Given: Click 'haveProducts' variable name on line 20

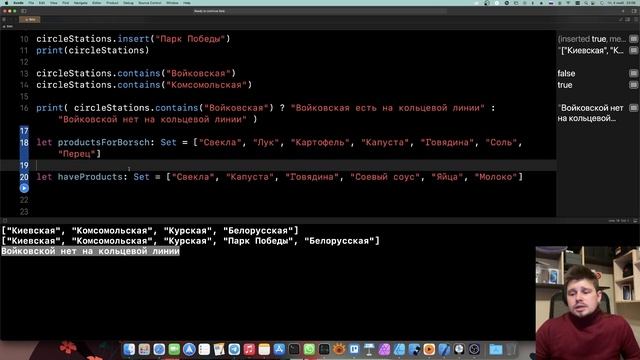Looking at the screenshot, I should [90, 177].
